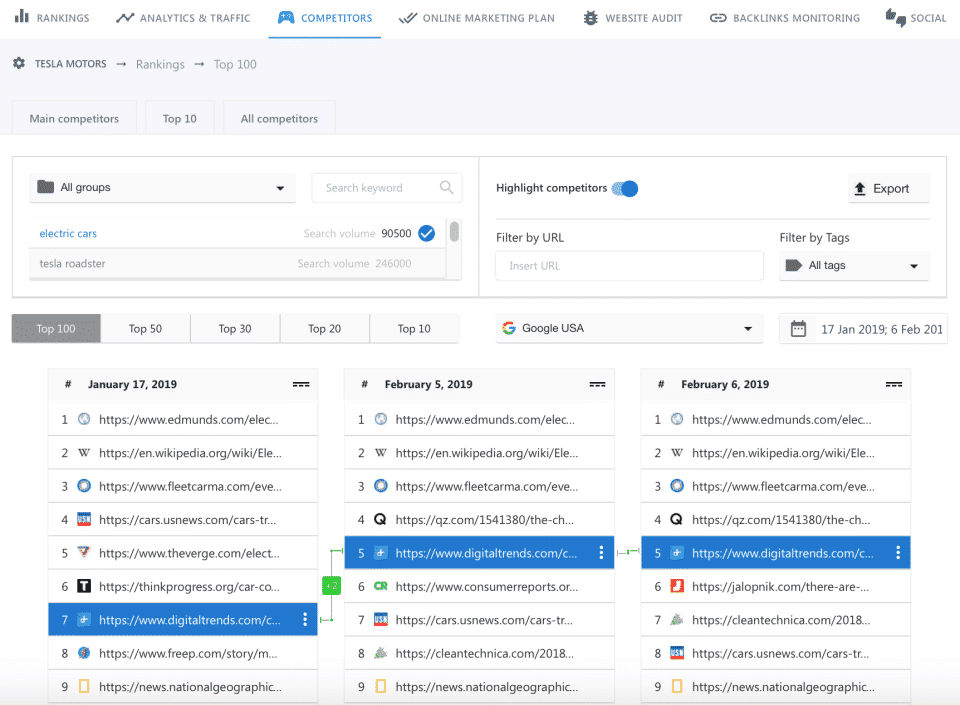Expand the All groups dropdown
This screenshot has height=705, width=960.
[162, 188]
